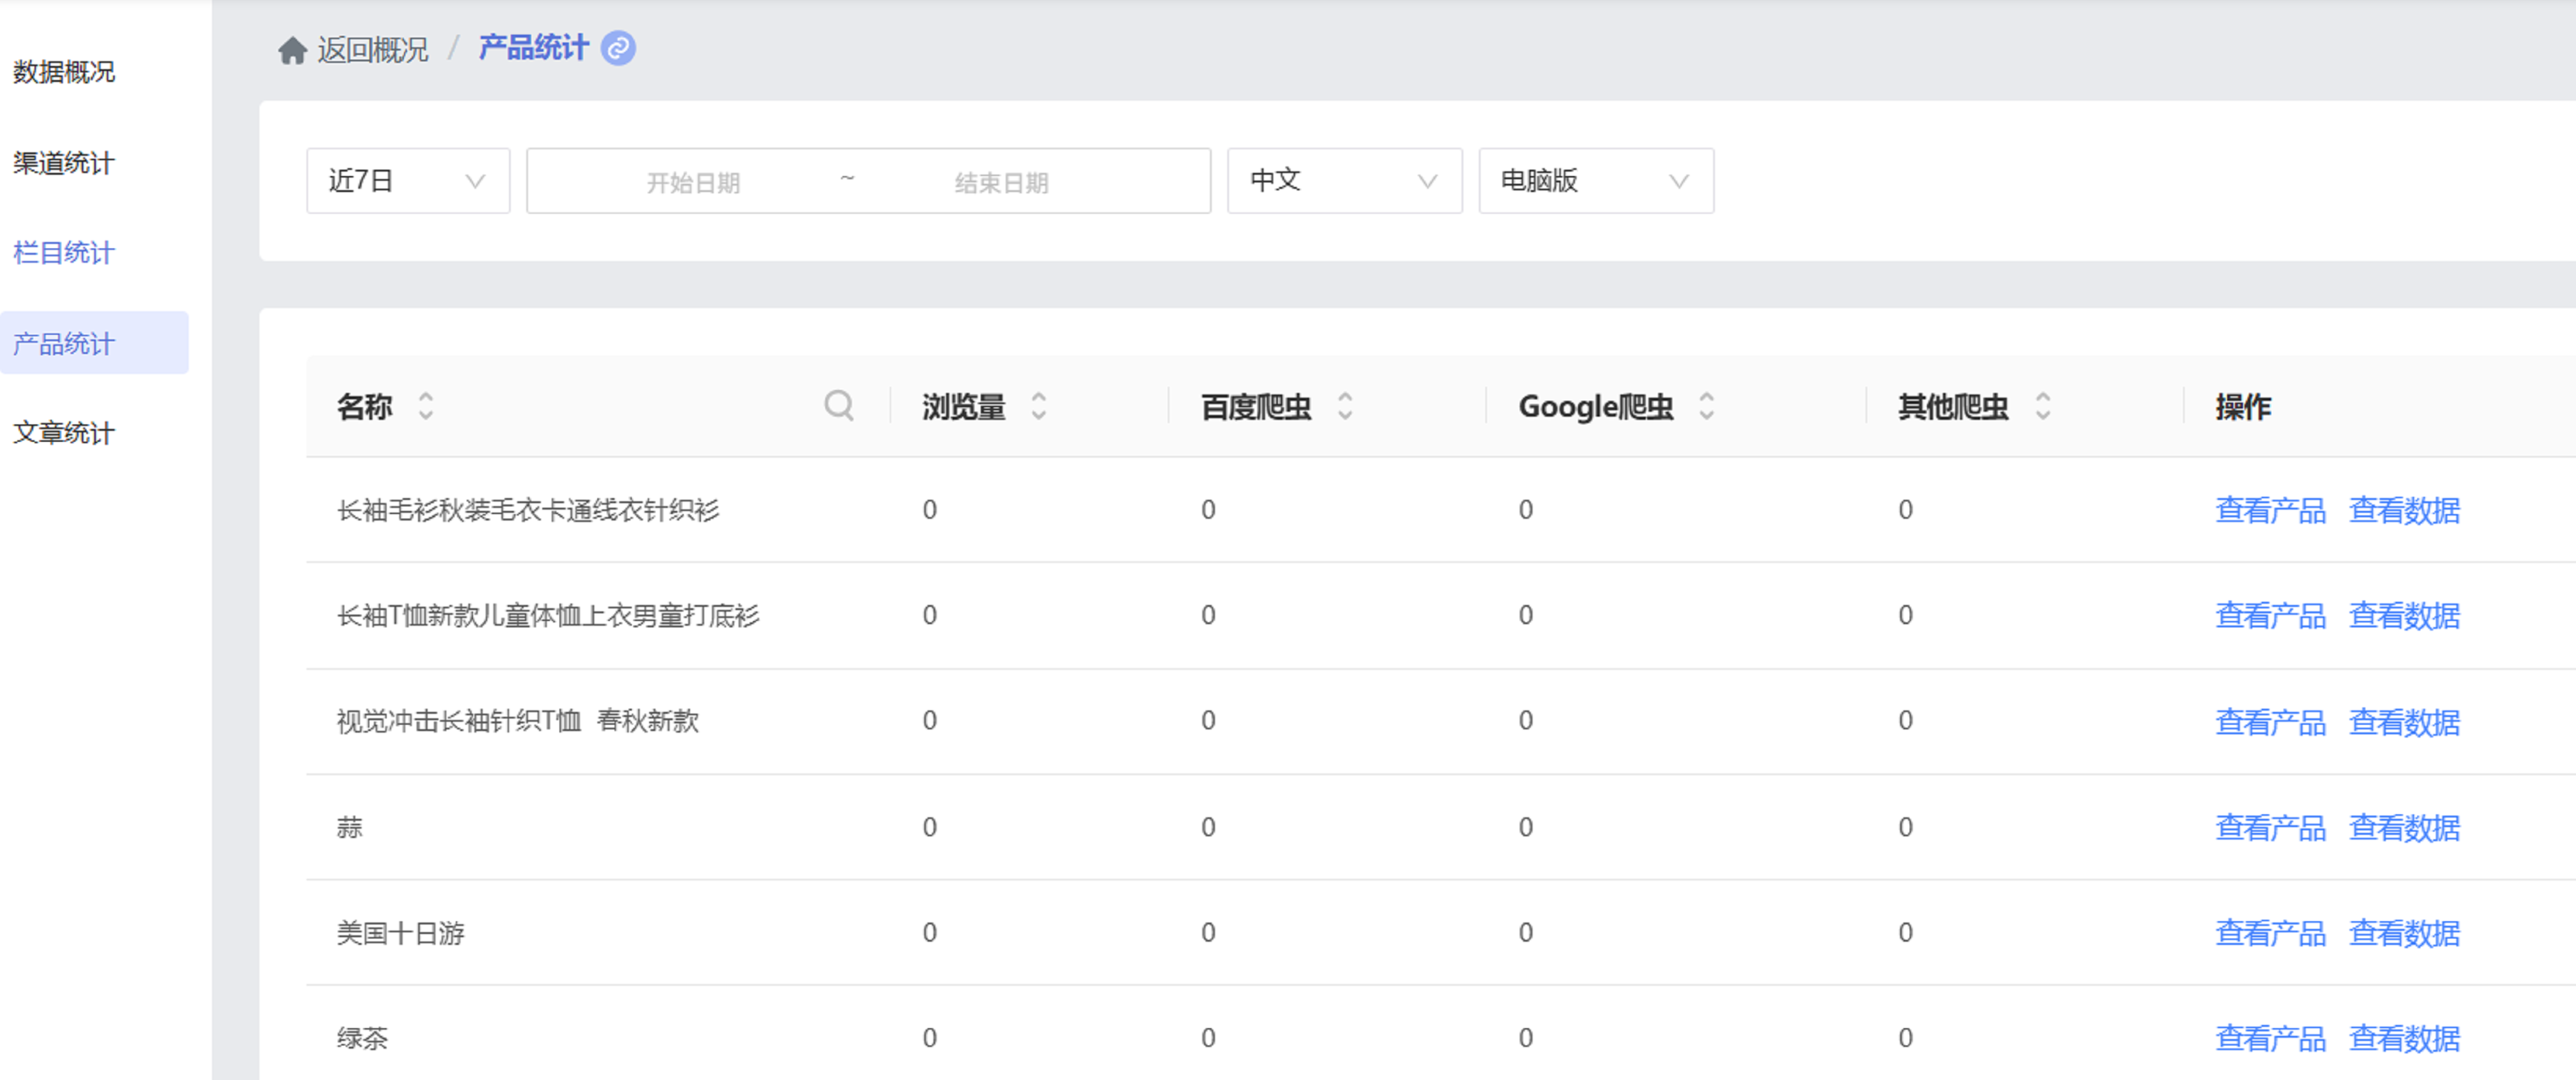2576x1080 pixels.
Task: Sort table by 名称 column arrows
Action: coord(426,406)
